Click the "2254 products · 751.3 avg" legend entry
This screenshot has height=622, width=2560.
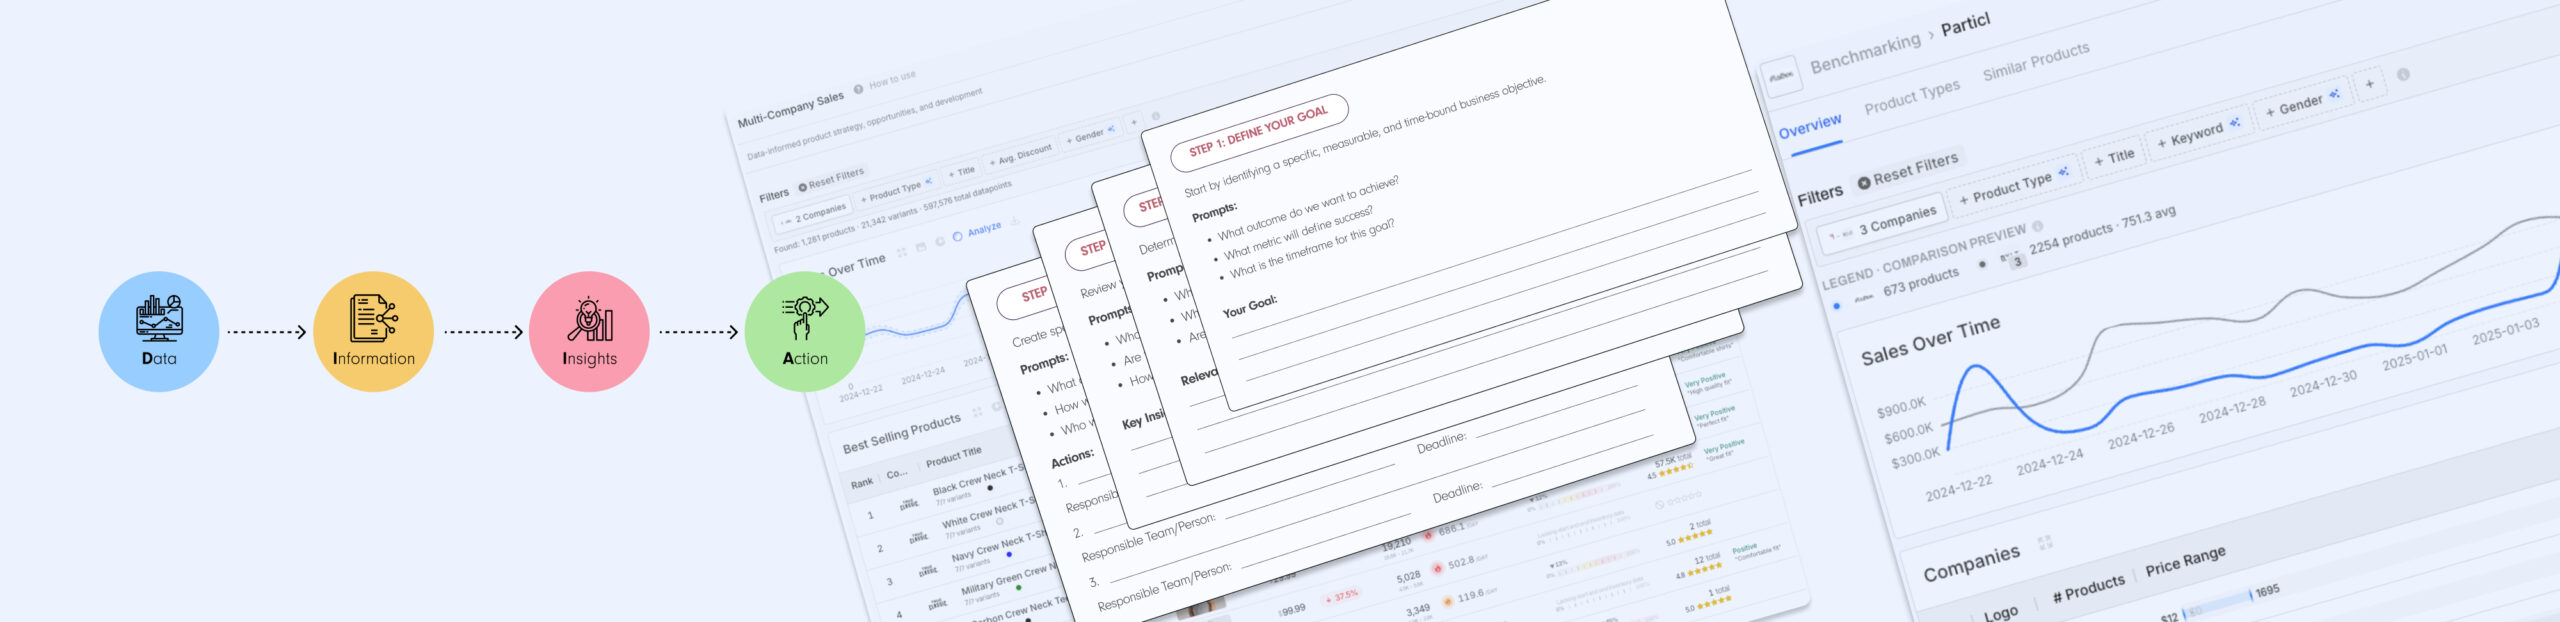[2102, 230]
